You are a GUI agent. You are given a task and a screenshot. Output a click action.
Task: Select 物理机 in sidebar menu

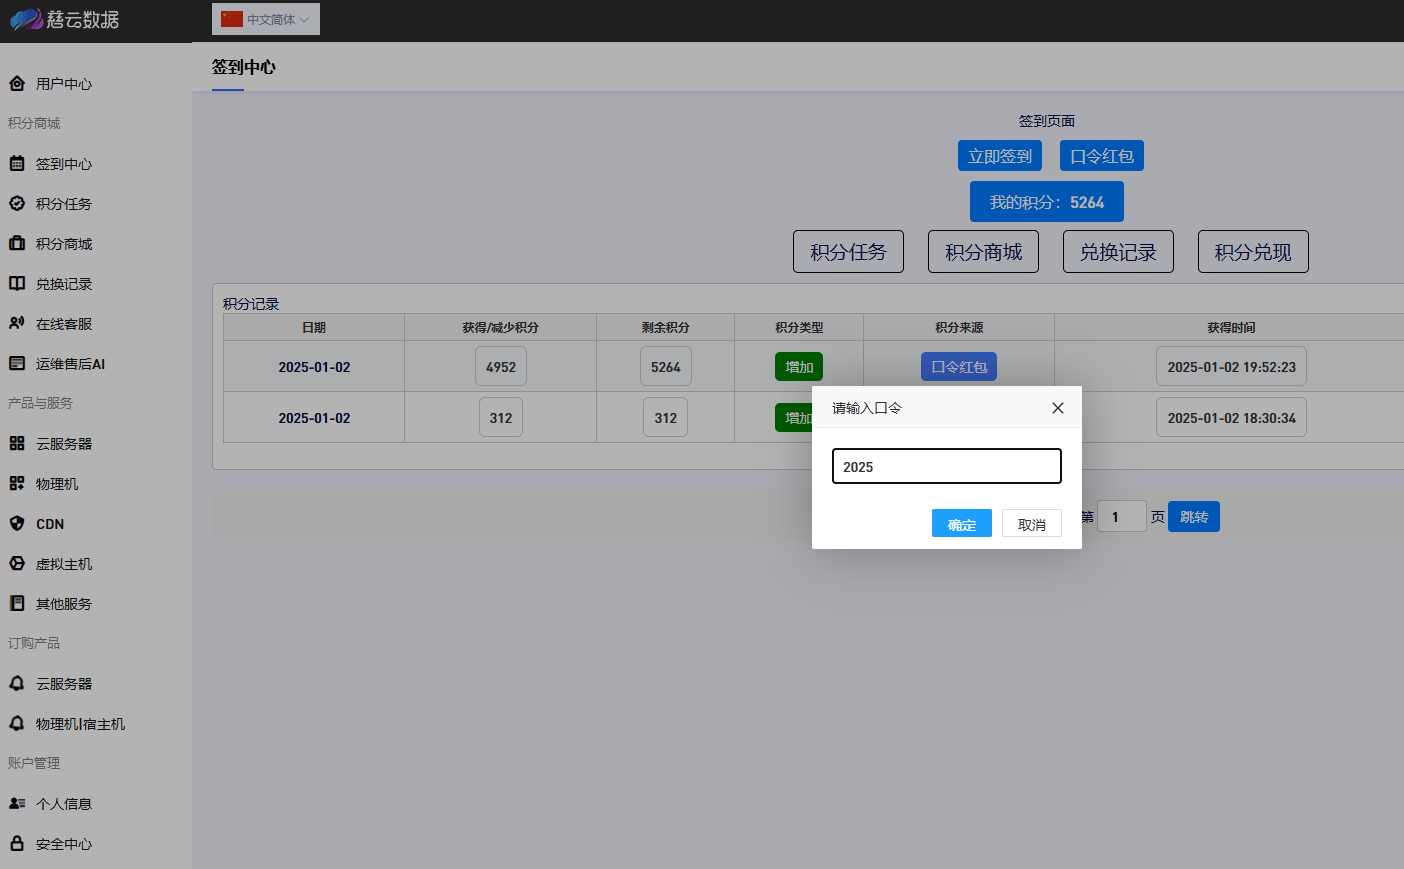[x=57, y=484]
